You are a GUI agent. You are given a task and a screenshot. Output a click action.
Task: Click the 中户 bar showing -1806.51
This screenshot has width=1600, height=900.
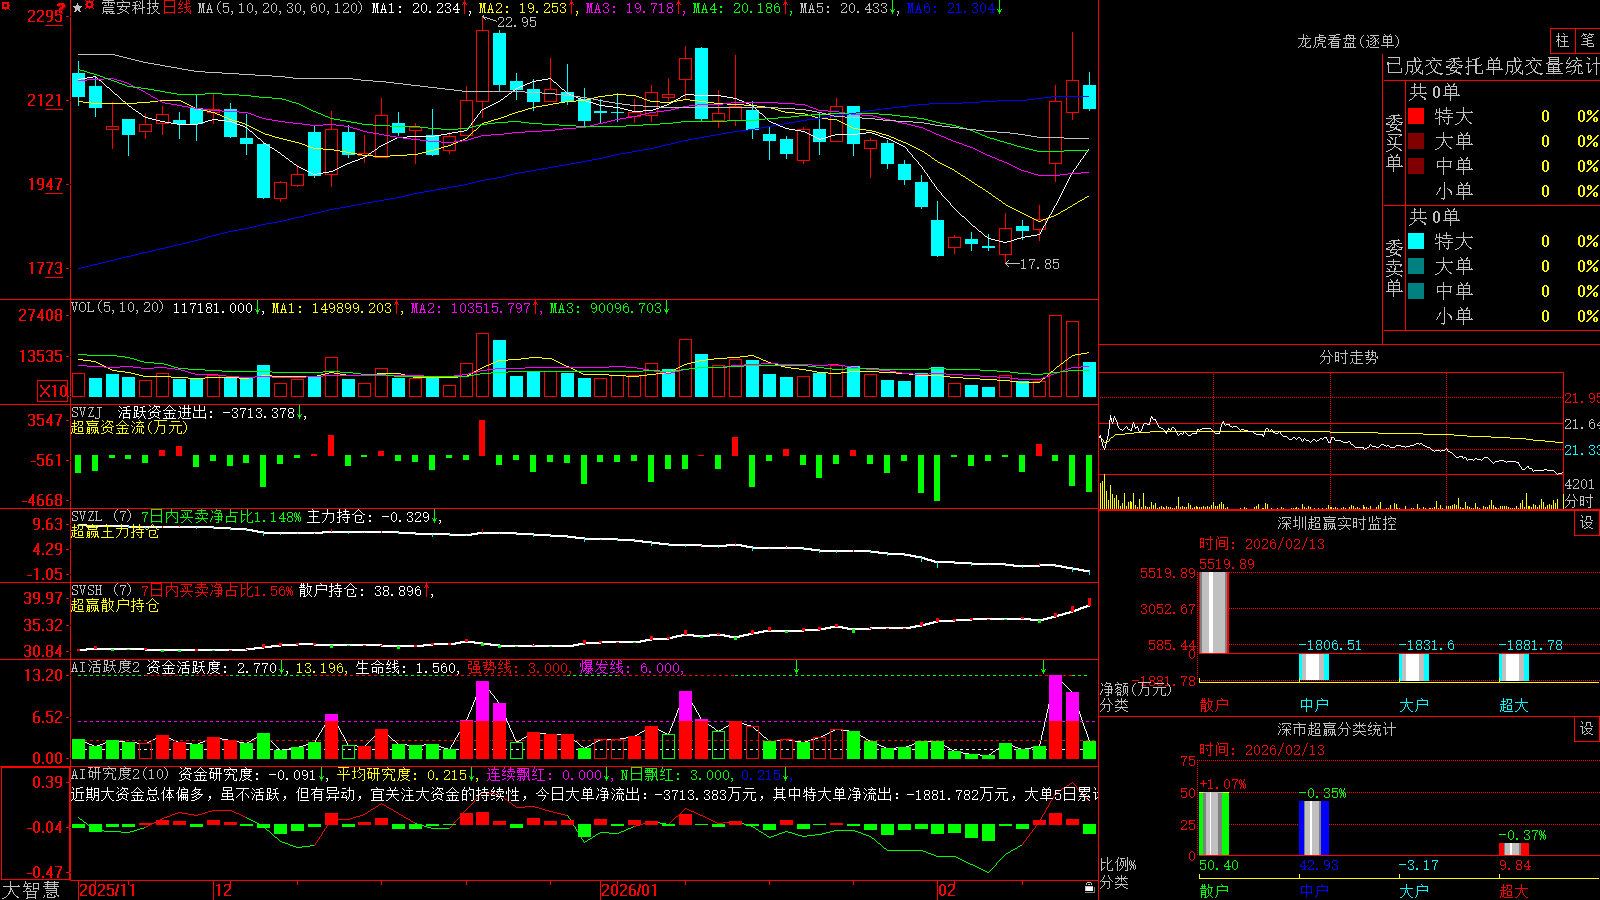(1314, 667)
